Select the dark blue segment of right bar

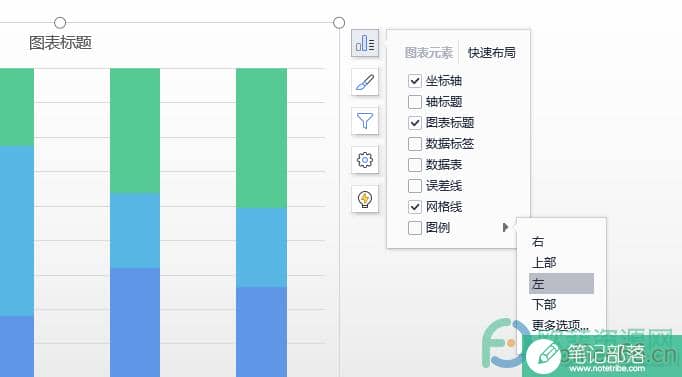point(261,332)
